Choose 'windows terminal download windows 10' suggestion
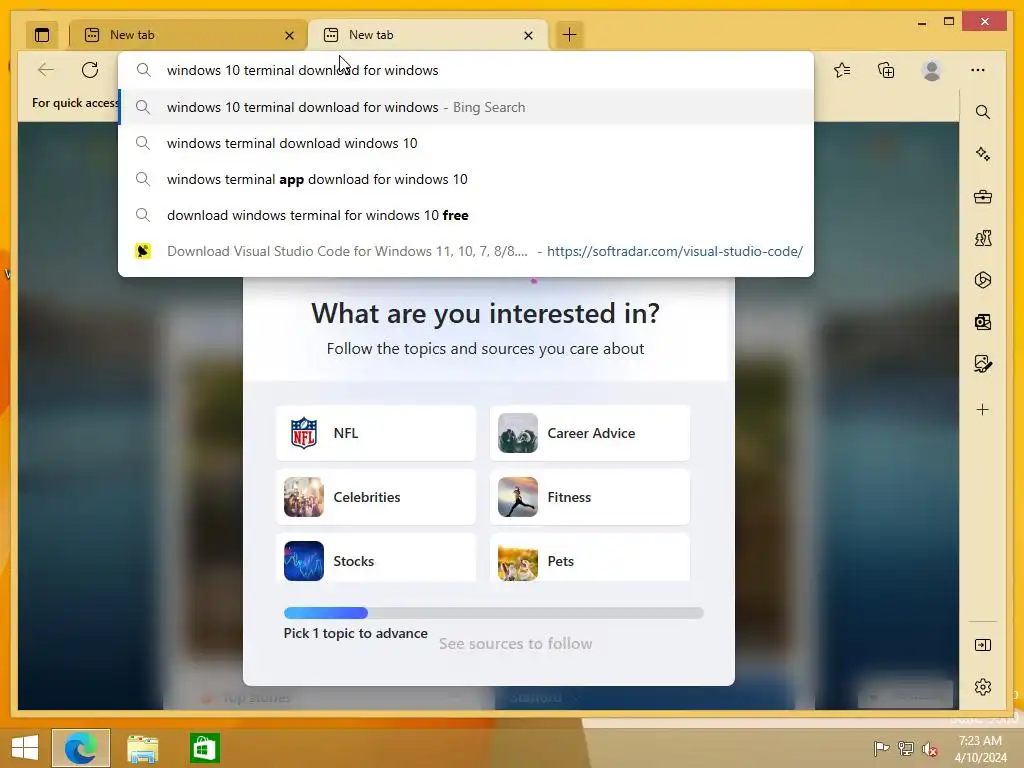The height and width of the screenshot is (768, 1024). coord(466,143)
